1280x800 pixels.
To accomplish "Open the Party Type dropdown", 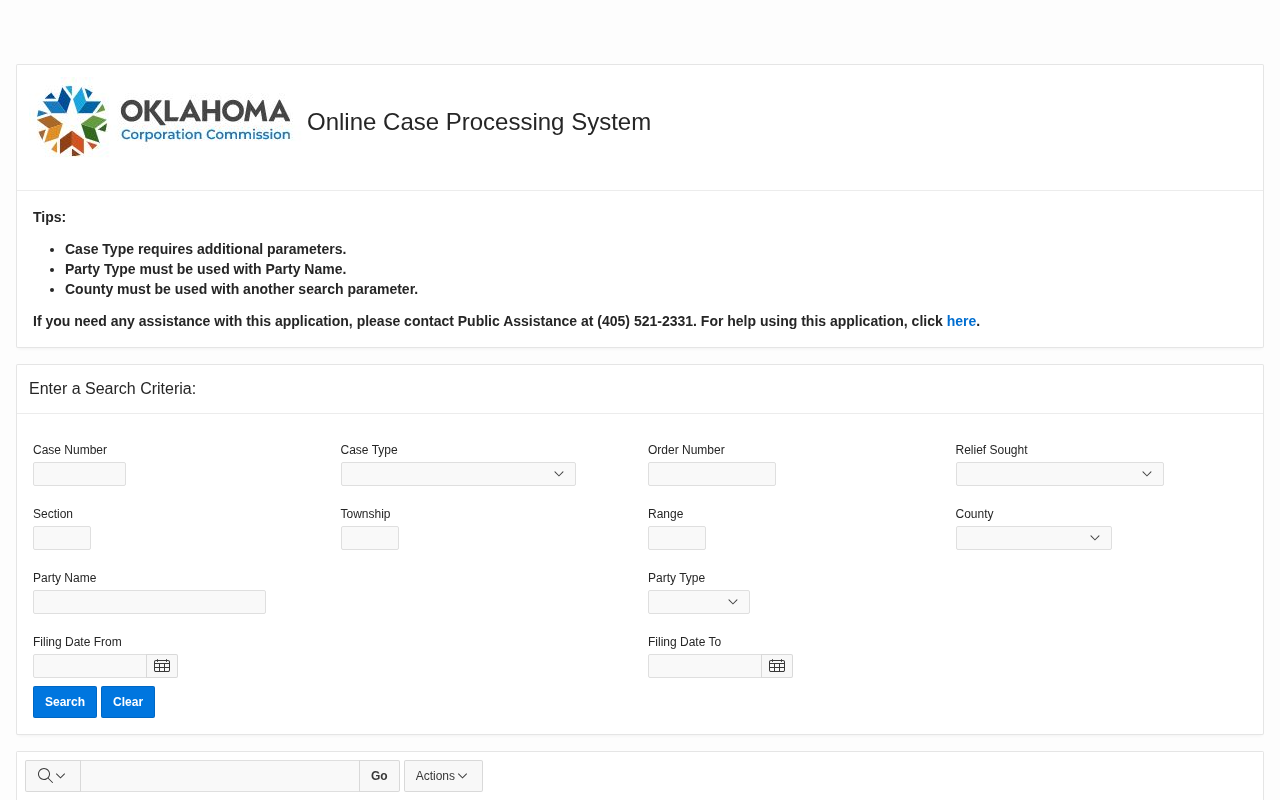I will pos(698,602).
